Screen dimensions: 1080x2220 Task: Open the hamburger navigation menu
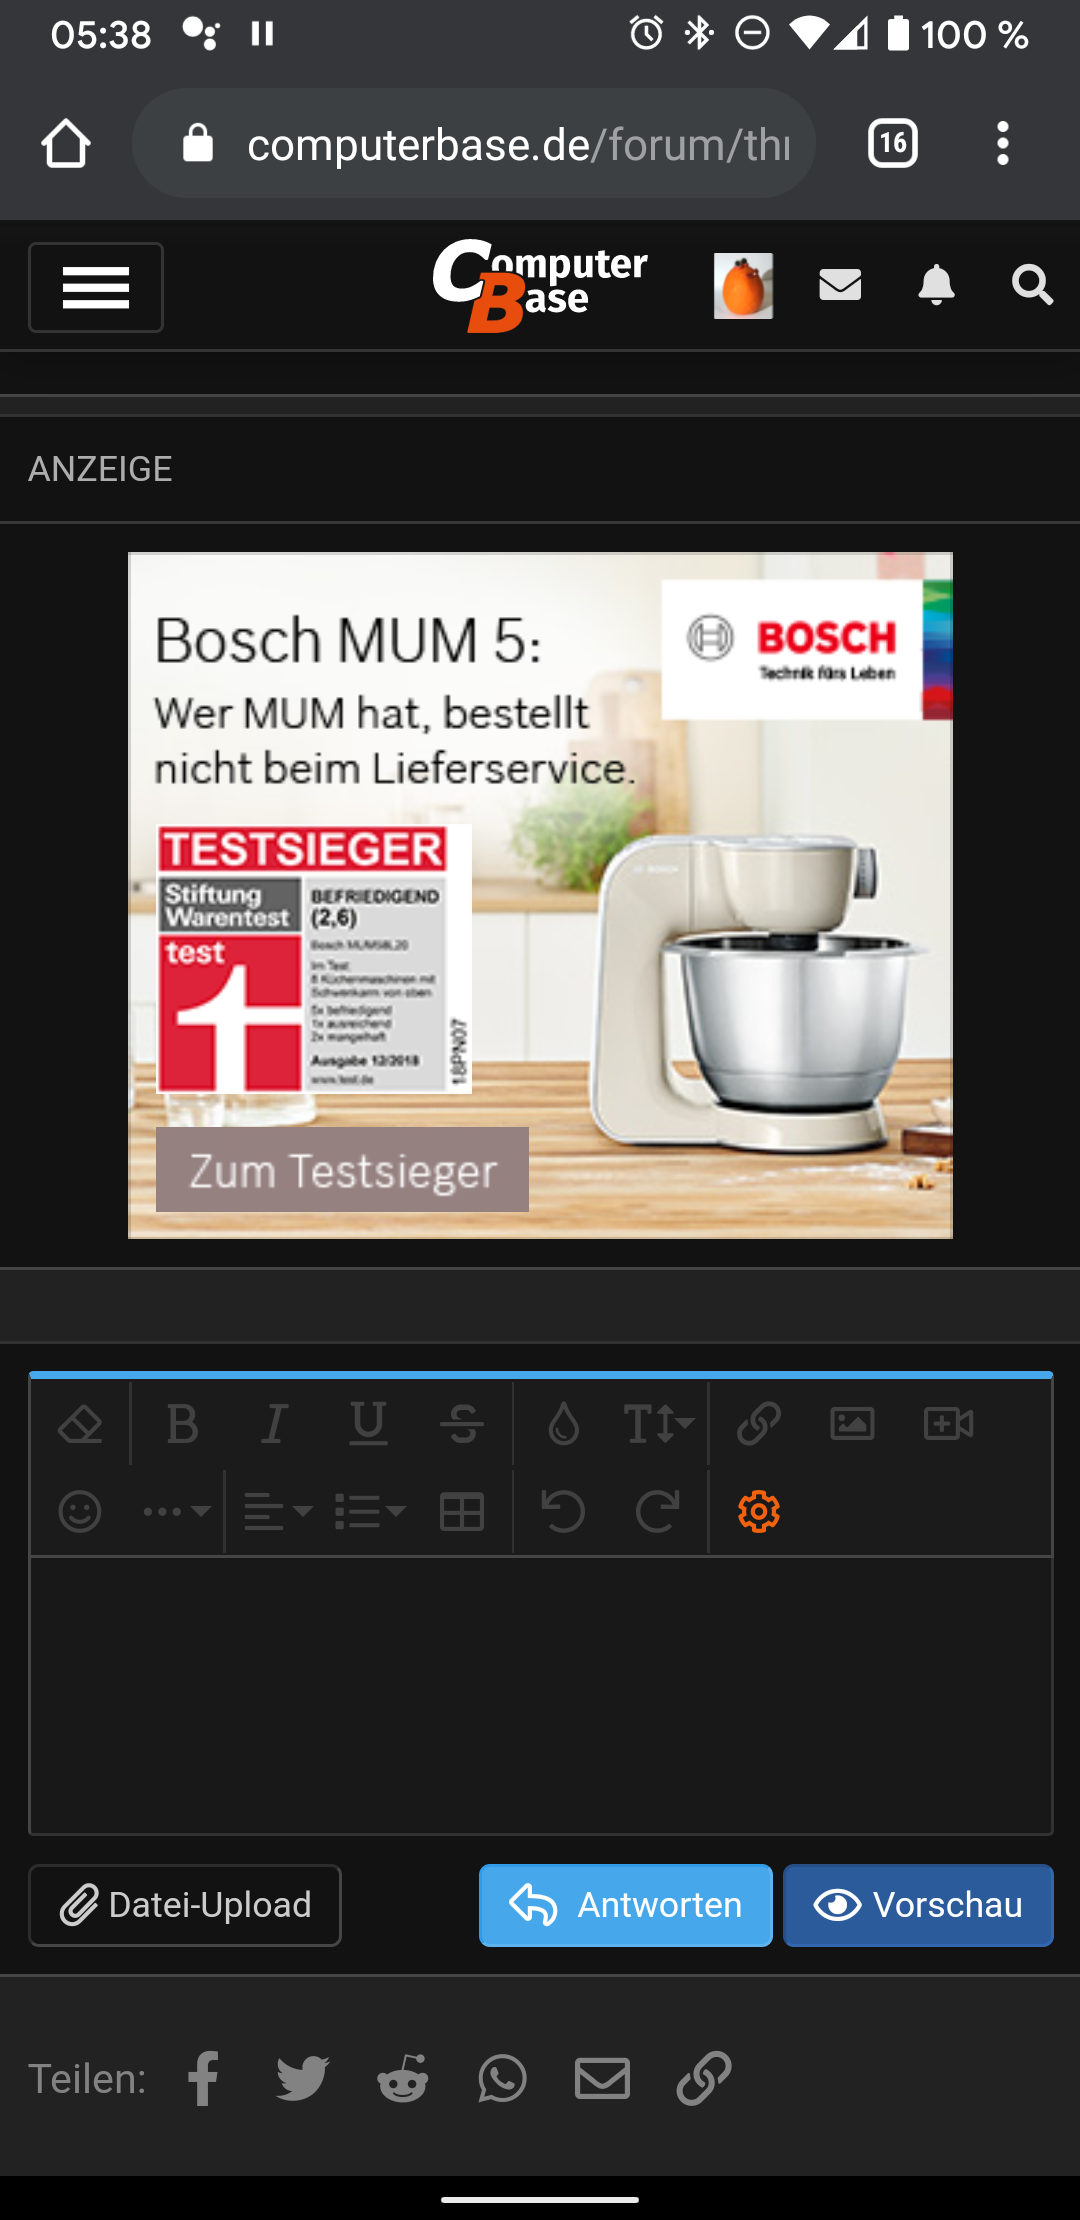pyautogui.click(x=96, y=288)
